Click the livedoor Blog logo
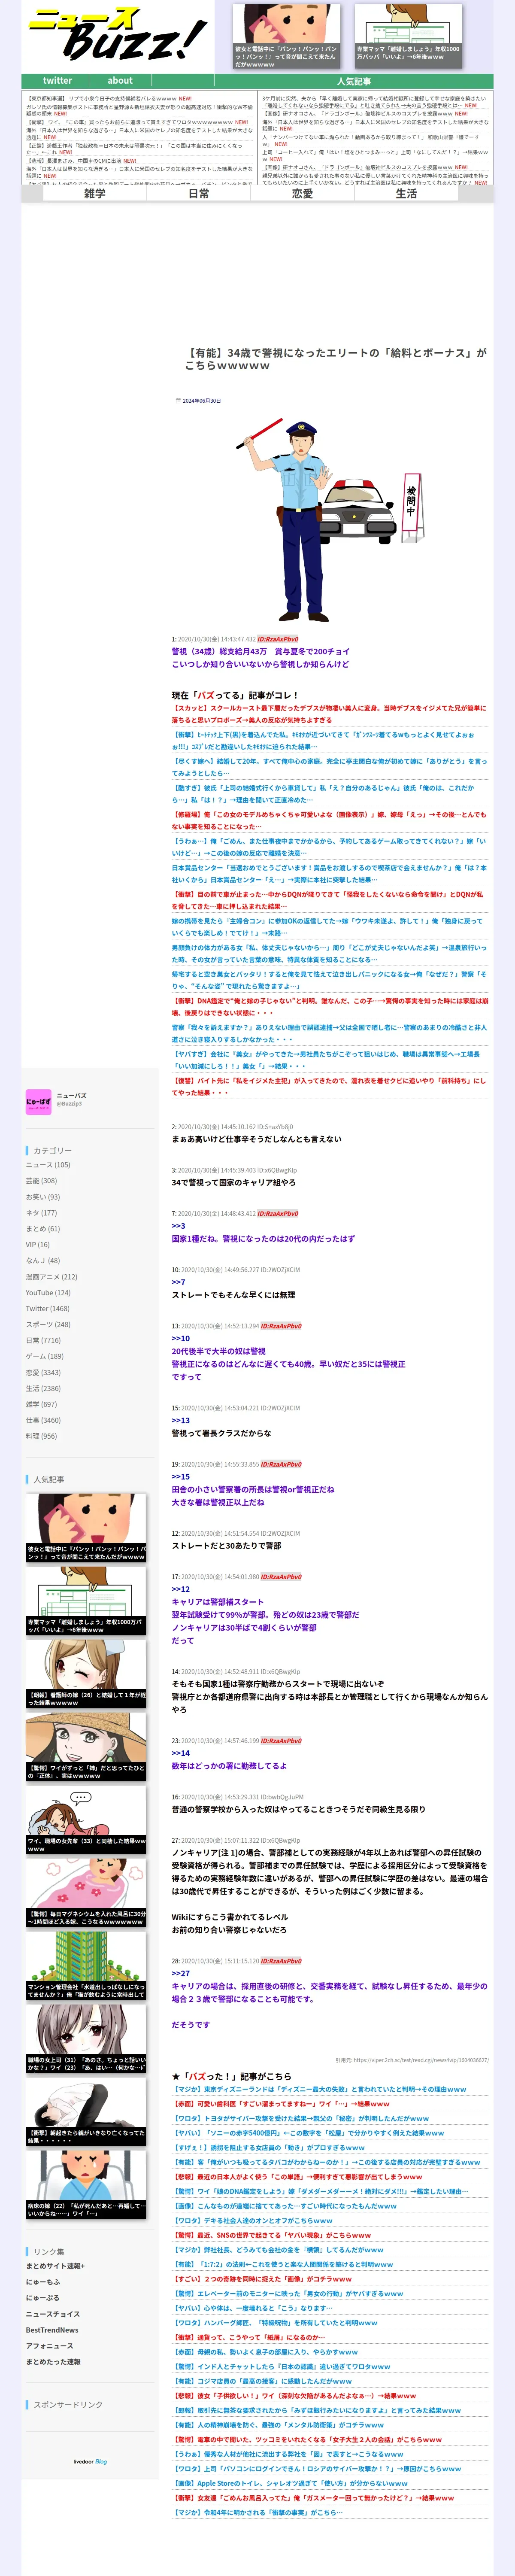Viewport: 515px width, 2576px height. click(90, 2461)
